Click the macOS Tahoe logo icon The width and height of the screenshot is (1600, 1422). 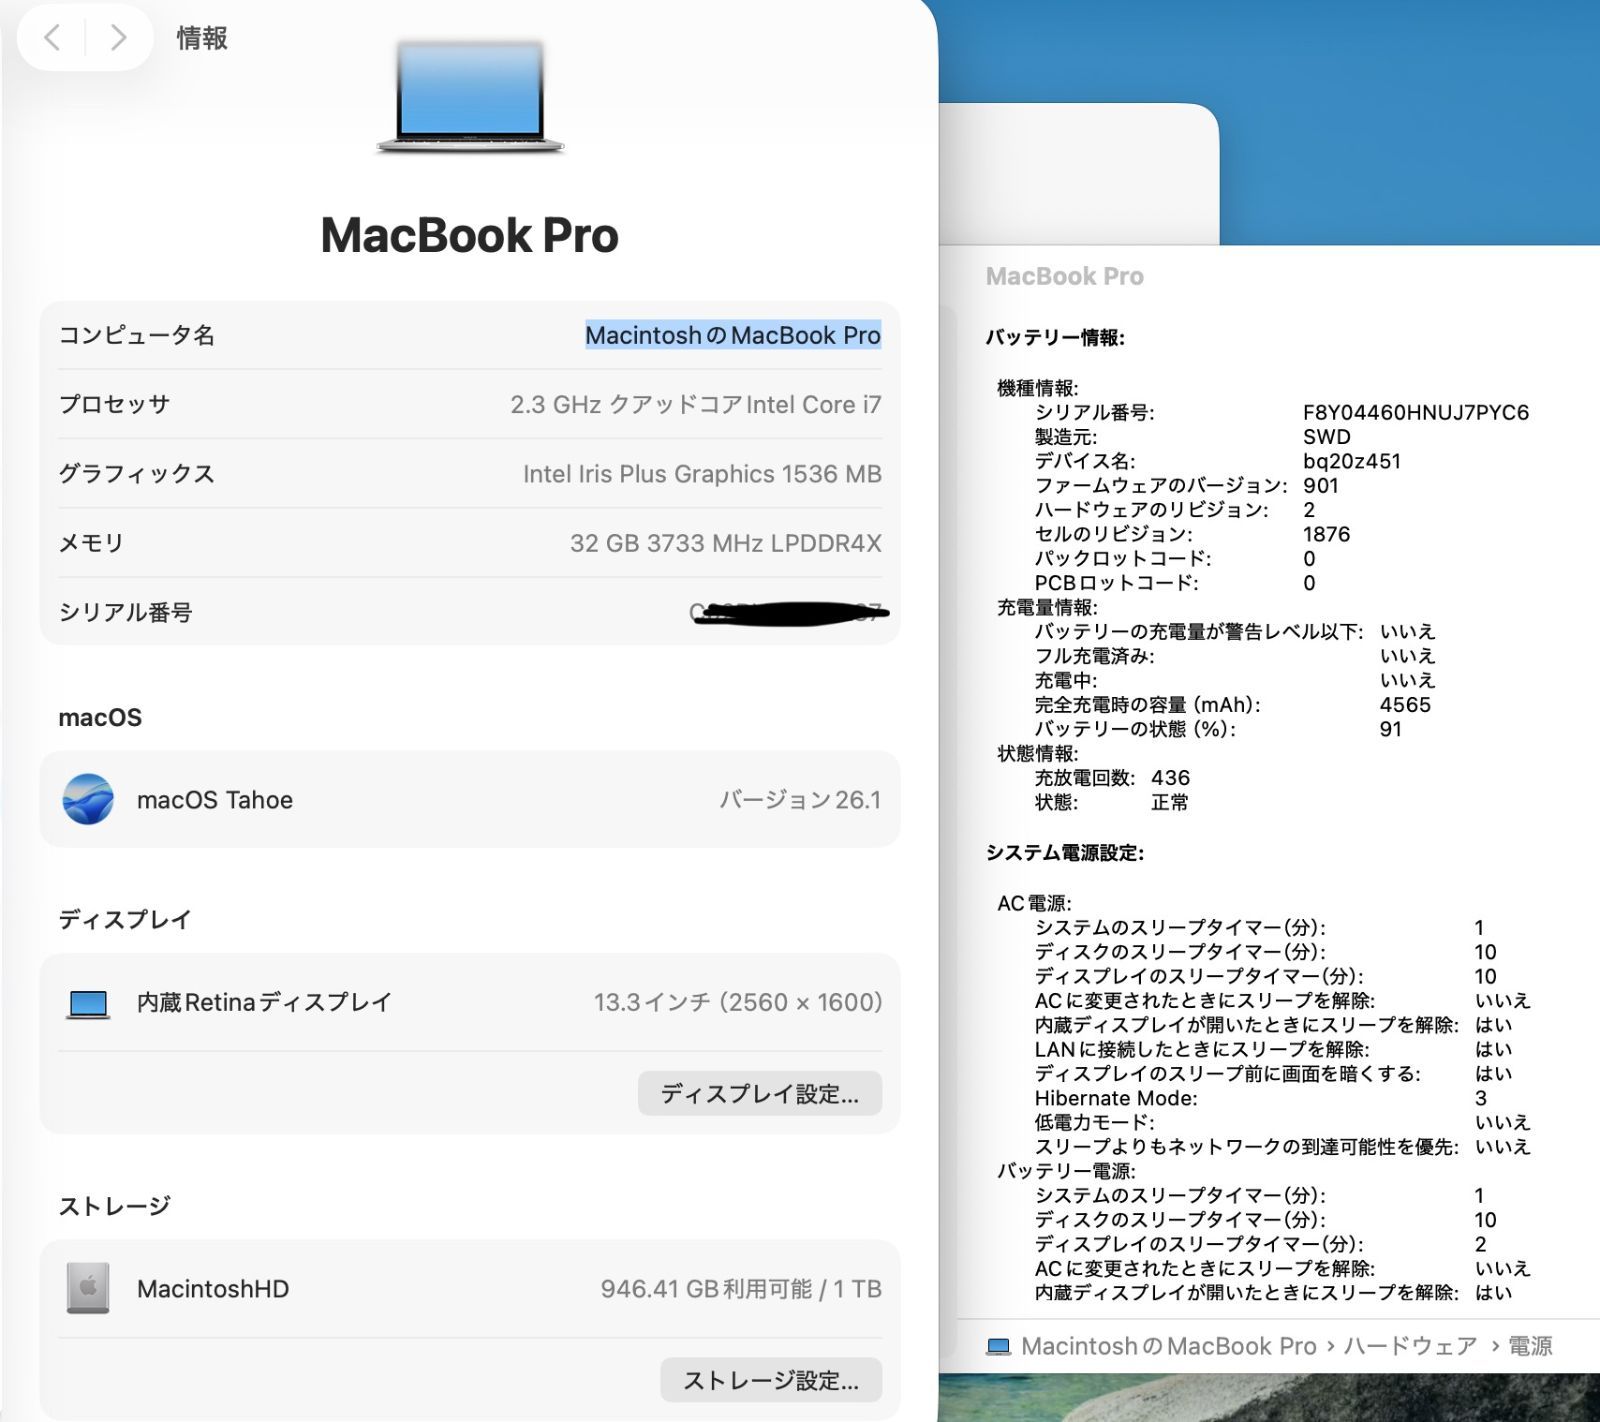point(88,799)
